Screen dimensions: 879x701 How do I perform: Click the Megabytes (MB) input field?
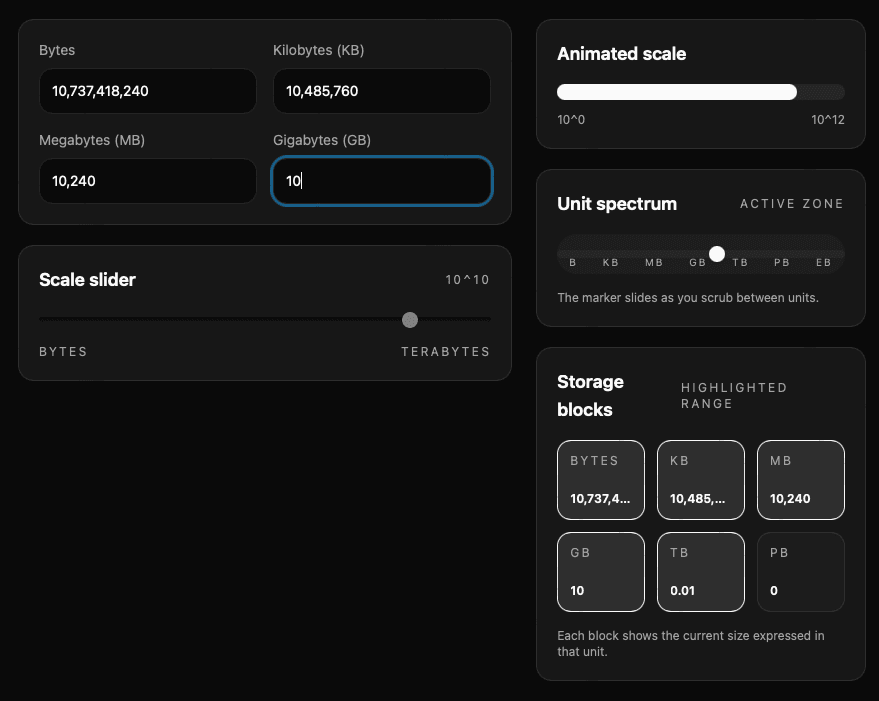click(x=147, y=181)
